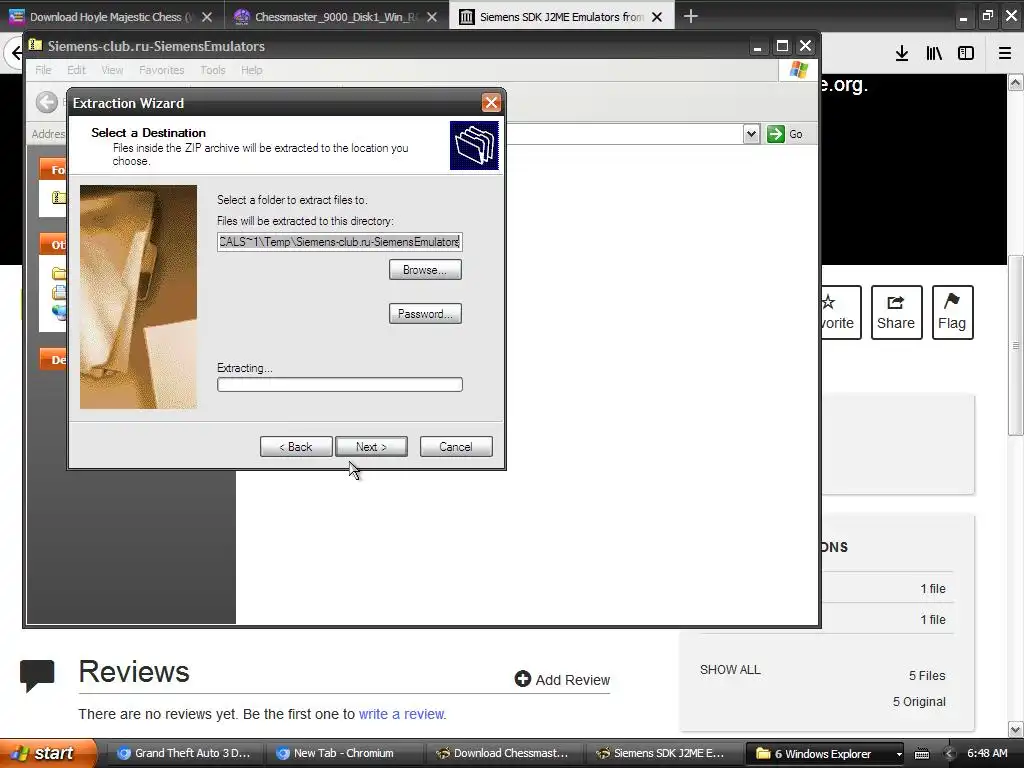Click the keyboard icon in system tray
Image resolution: width=1024 pixels, height=768 pixels.
(921, 754)
